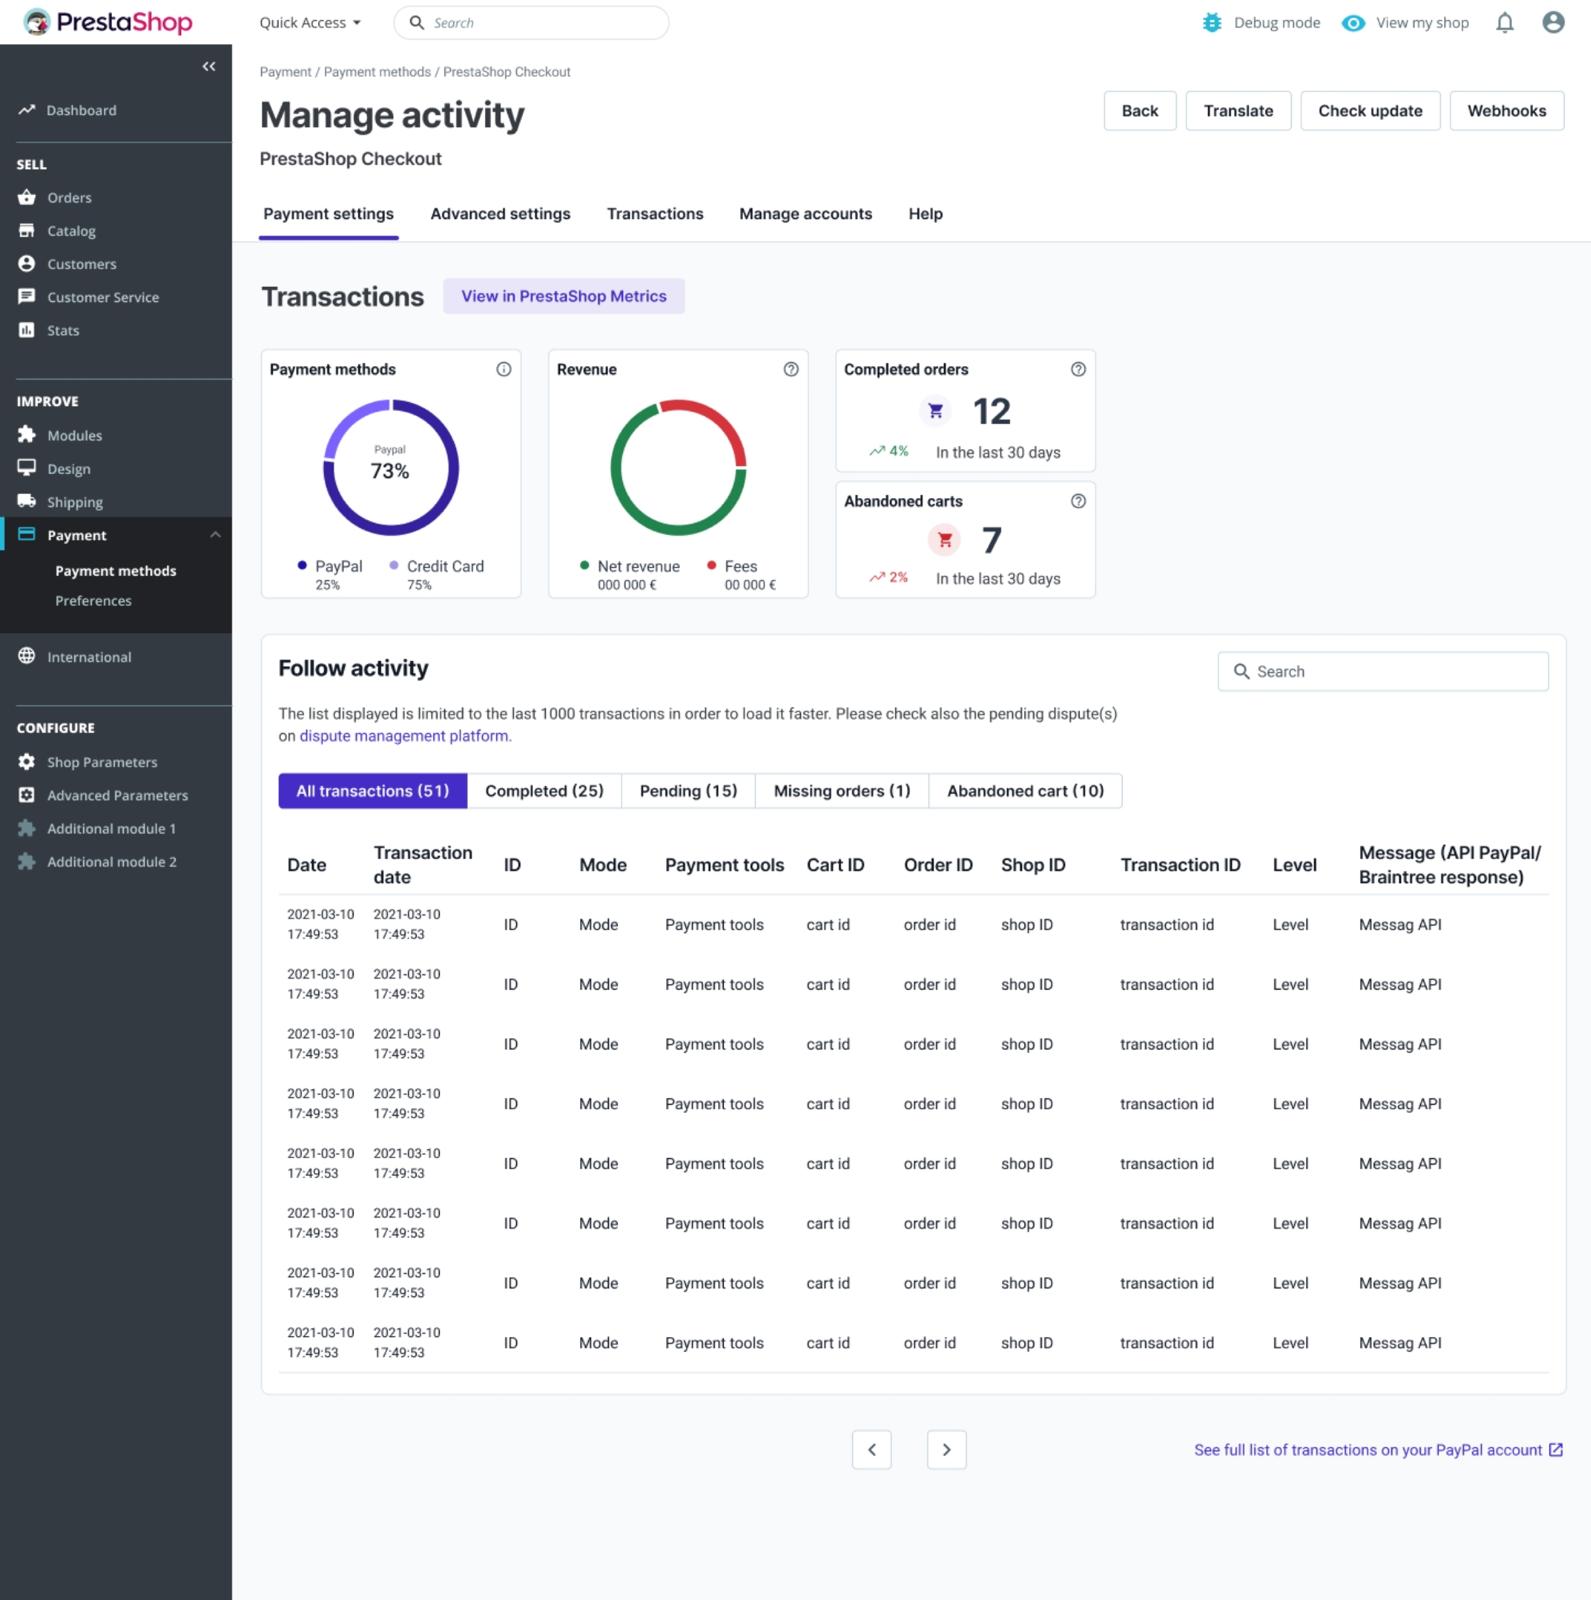The width and height of the screenshot is (1591, 1600).
Task: Click the PrestaShop logo
Action: pyautogui.click(x=108, y=22)
